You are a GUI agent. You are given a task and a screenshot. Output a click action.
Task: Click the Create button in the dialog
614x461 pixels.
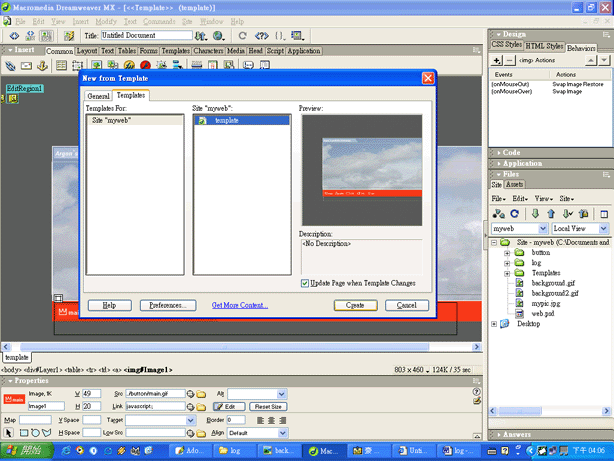(x=356, y=305)
